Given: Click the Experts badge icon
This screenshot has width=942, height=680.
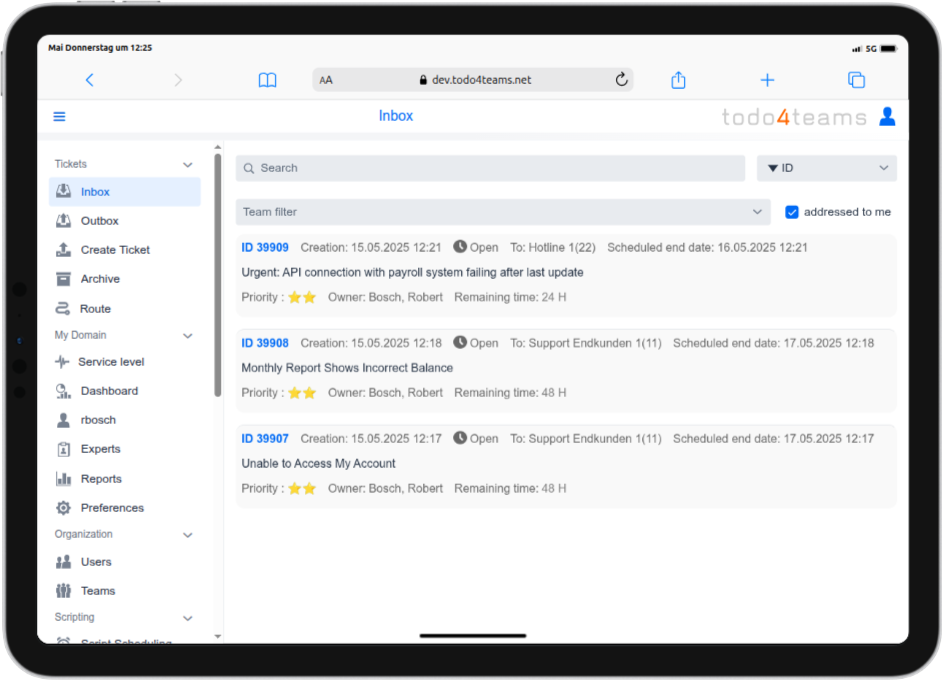Looking at the screenshot, I should click(63, 449).
